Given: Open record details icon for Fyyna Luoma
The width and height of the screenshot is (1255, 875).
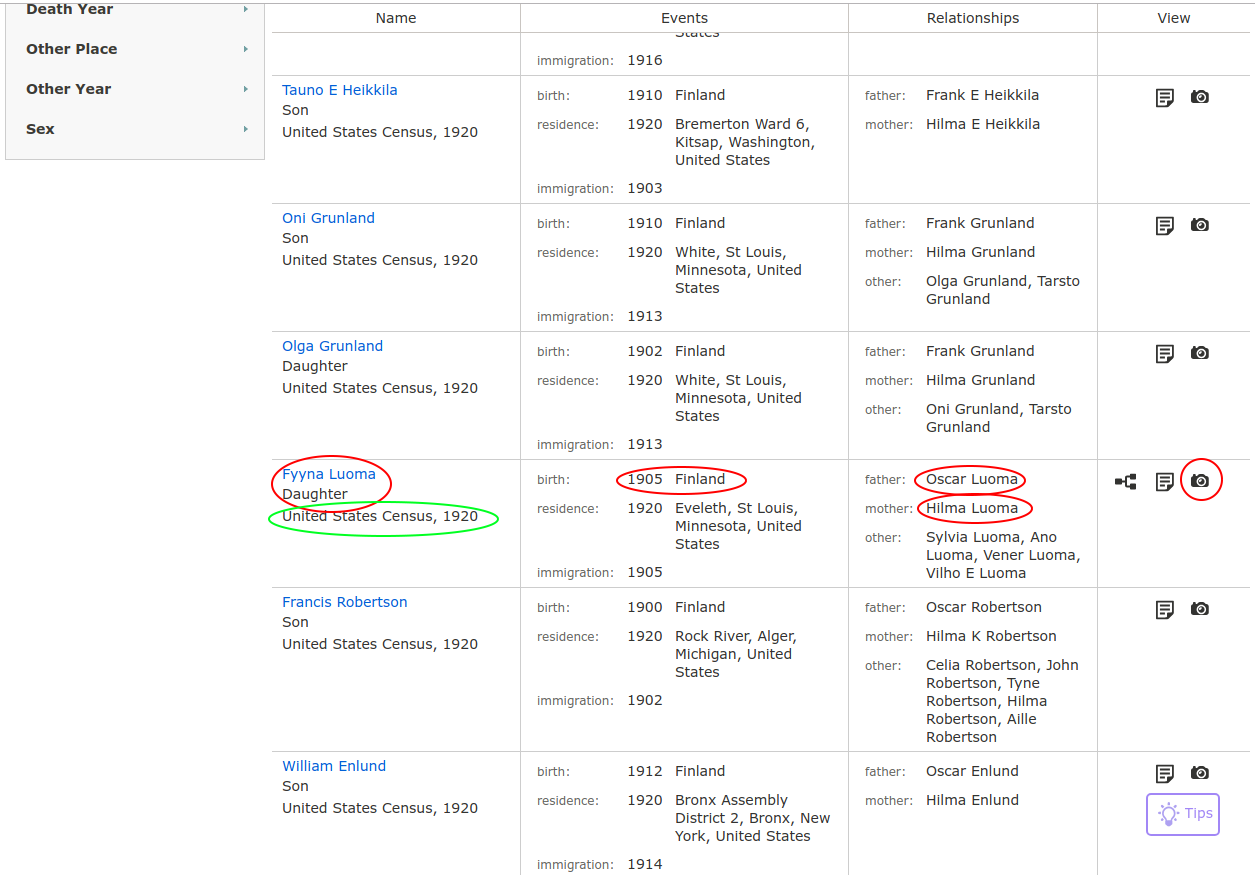Looking at the screenshot, I should coord(1164,481).
